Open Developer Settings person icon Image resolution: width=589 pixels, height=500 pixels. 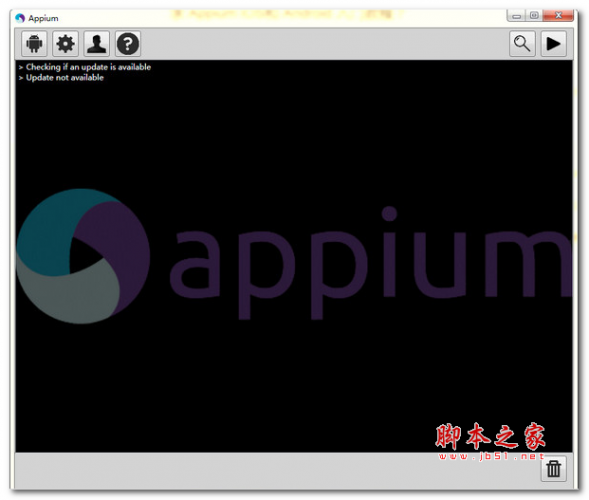pos(97,44)
